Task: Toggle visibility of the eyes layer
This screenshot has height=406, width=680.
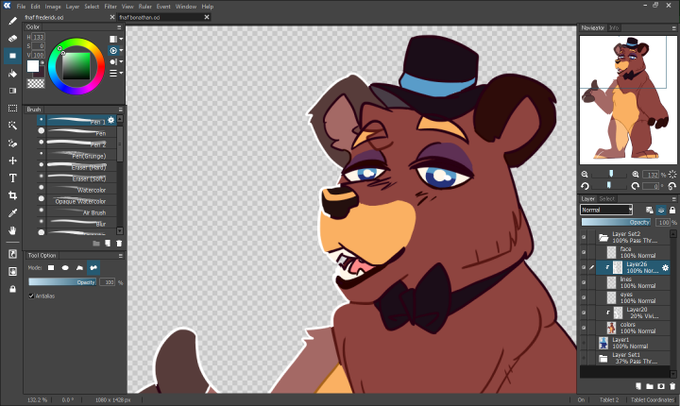Action: 584,298
